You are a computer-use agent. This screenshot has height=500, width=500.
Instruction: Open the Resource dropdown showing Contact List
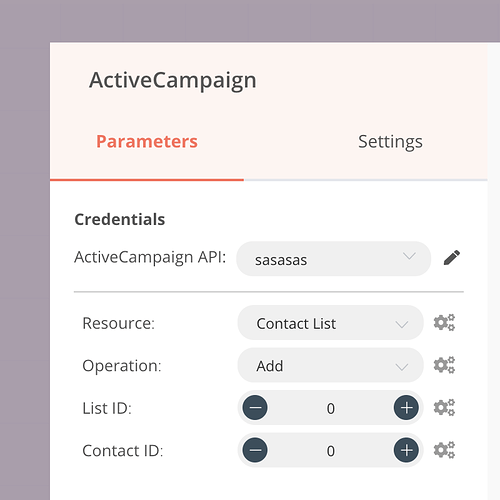click(x=330, y=323)
